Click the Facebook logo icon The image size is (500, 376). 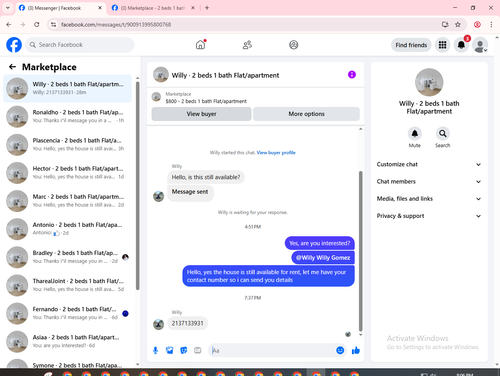coord(14,45)
